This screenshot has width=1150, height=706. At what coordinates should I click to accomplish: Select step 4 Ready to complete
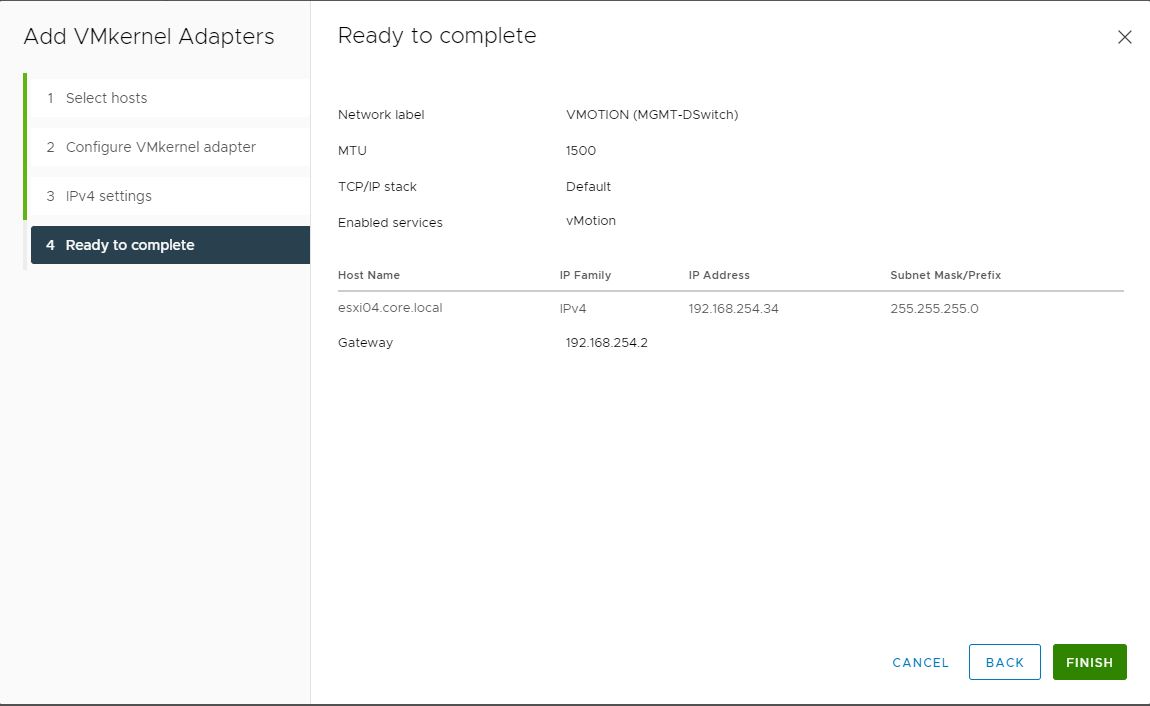tap(170, 245)
